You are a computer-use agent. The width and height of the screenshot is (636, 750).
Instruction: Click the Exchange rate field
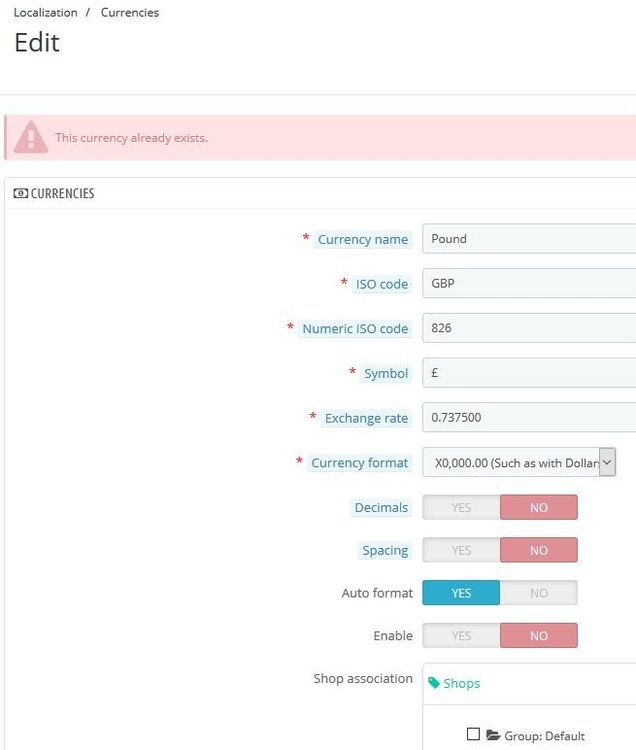(529, 417)
